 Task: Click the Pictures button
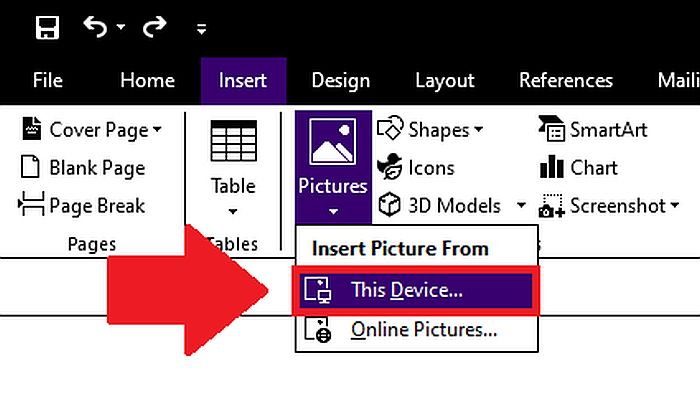pyautogui.click(x=333, y=167)
